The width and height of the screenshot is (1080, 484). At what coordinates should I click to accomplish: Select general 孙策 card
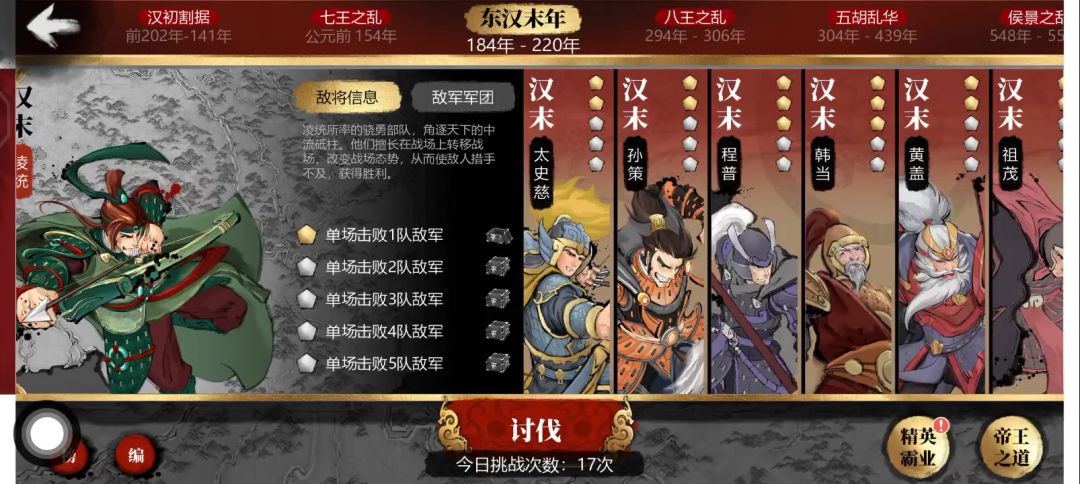pos(661,231)
